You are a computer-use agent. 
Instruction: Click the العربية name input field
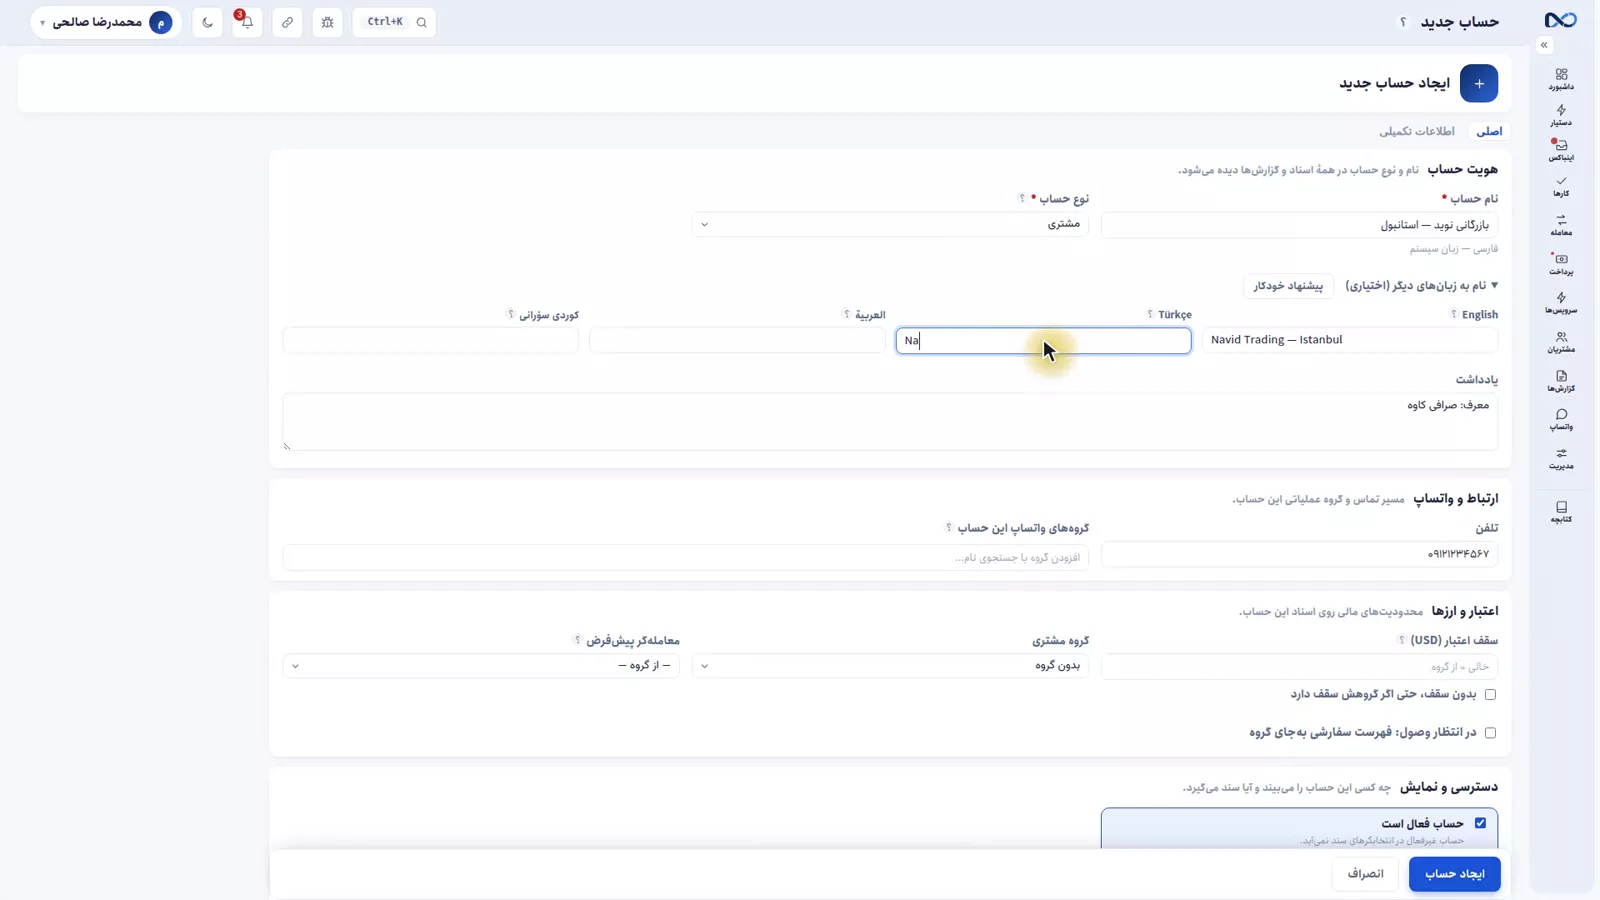pos(737,340)
